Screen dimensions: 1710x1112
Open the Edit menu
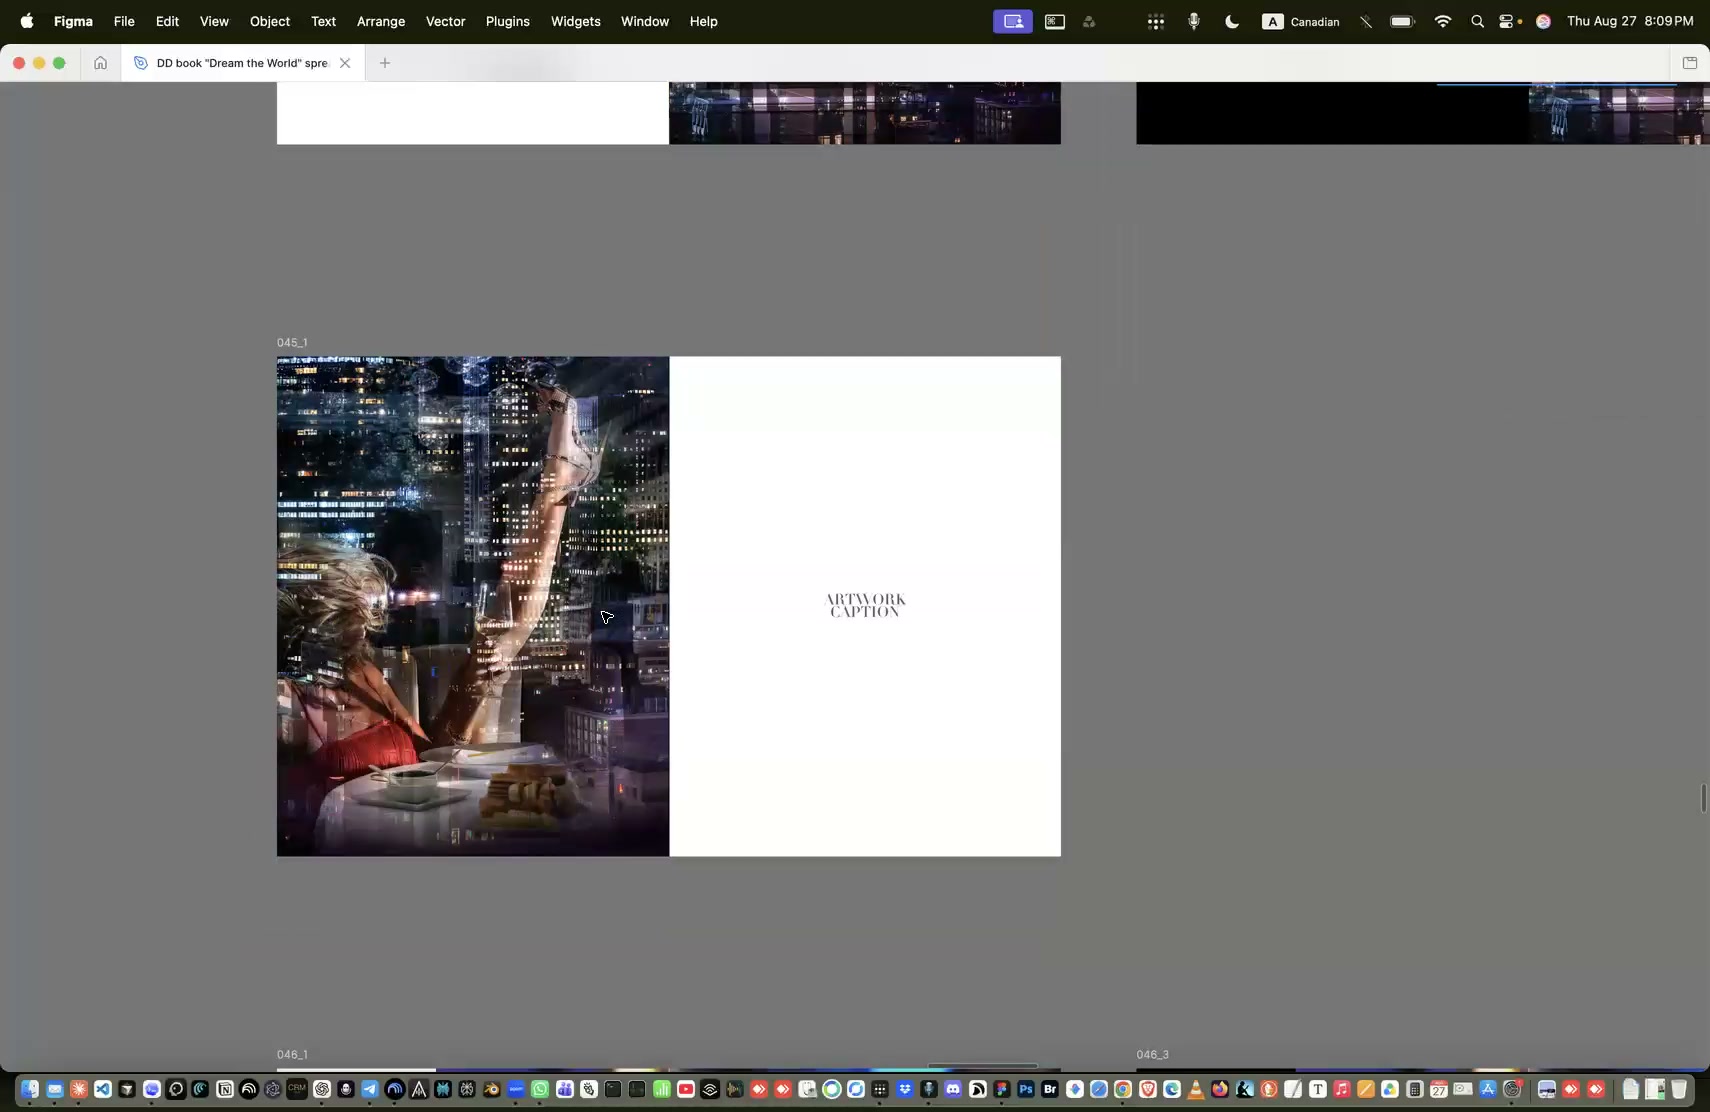(x=167, y=21)
